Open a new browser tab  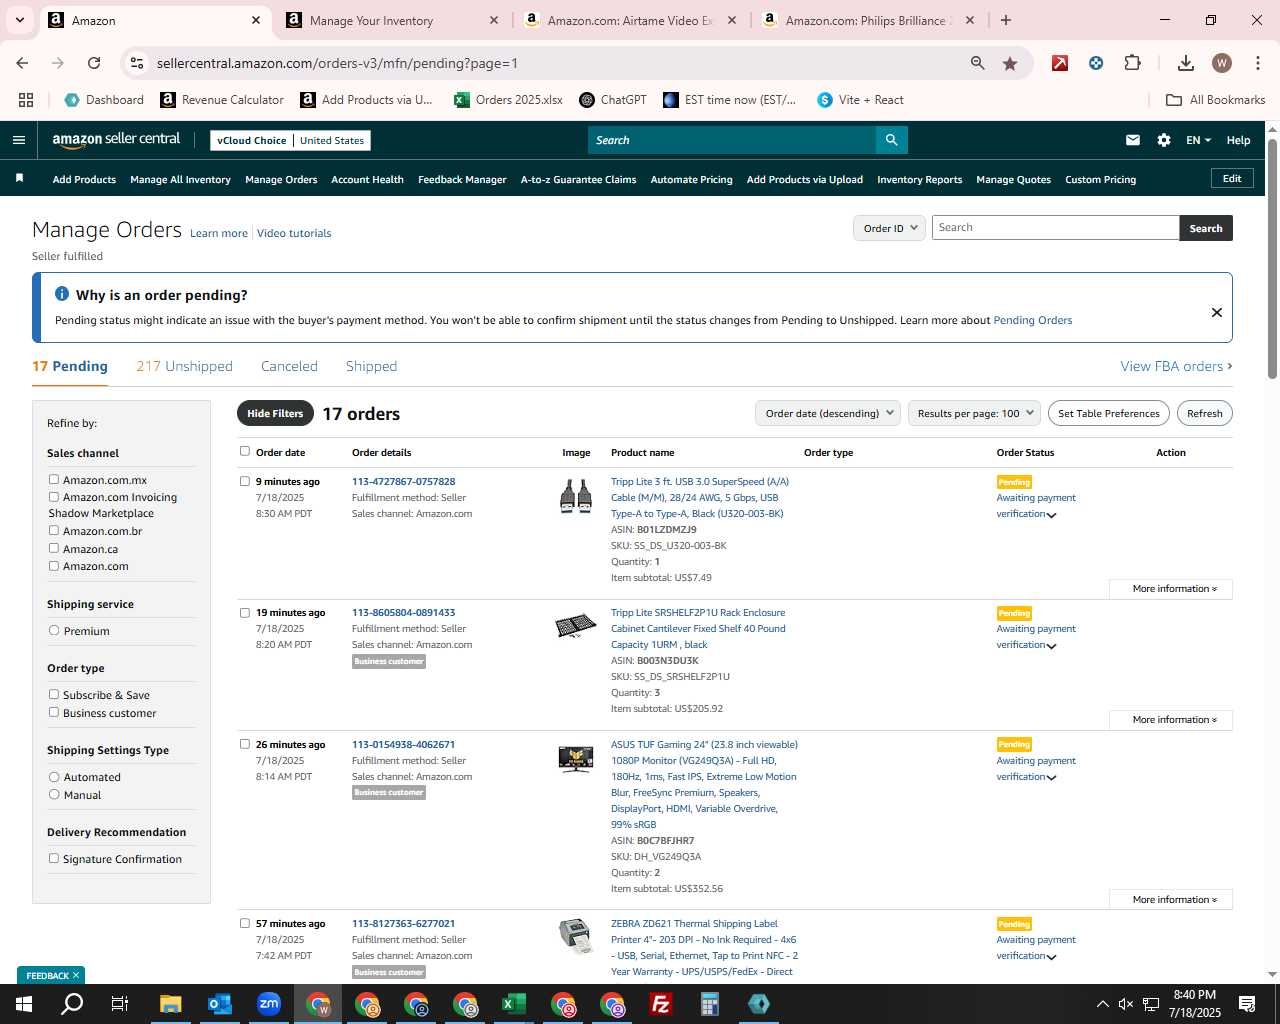(1006, 20)
